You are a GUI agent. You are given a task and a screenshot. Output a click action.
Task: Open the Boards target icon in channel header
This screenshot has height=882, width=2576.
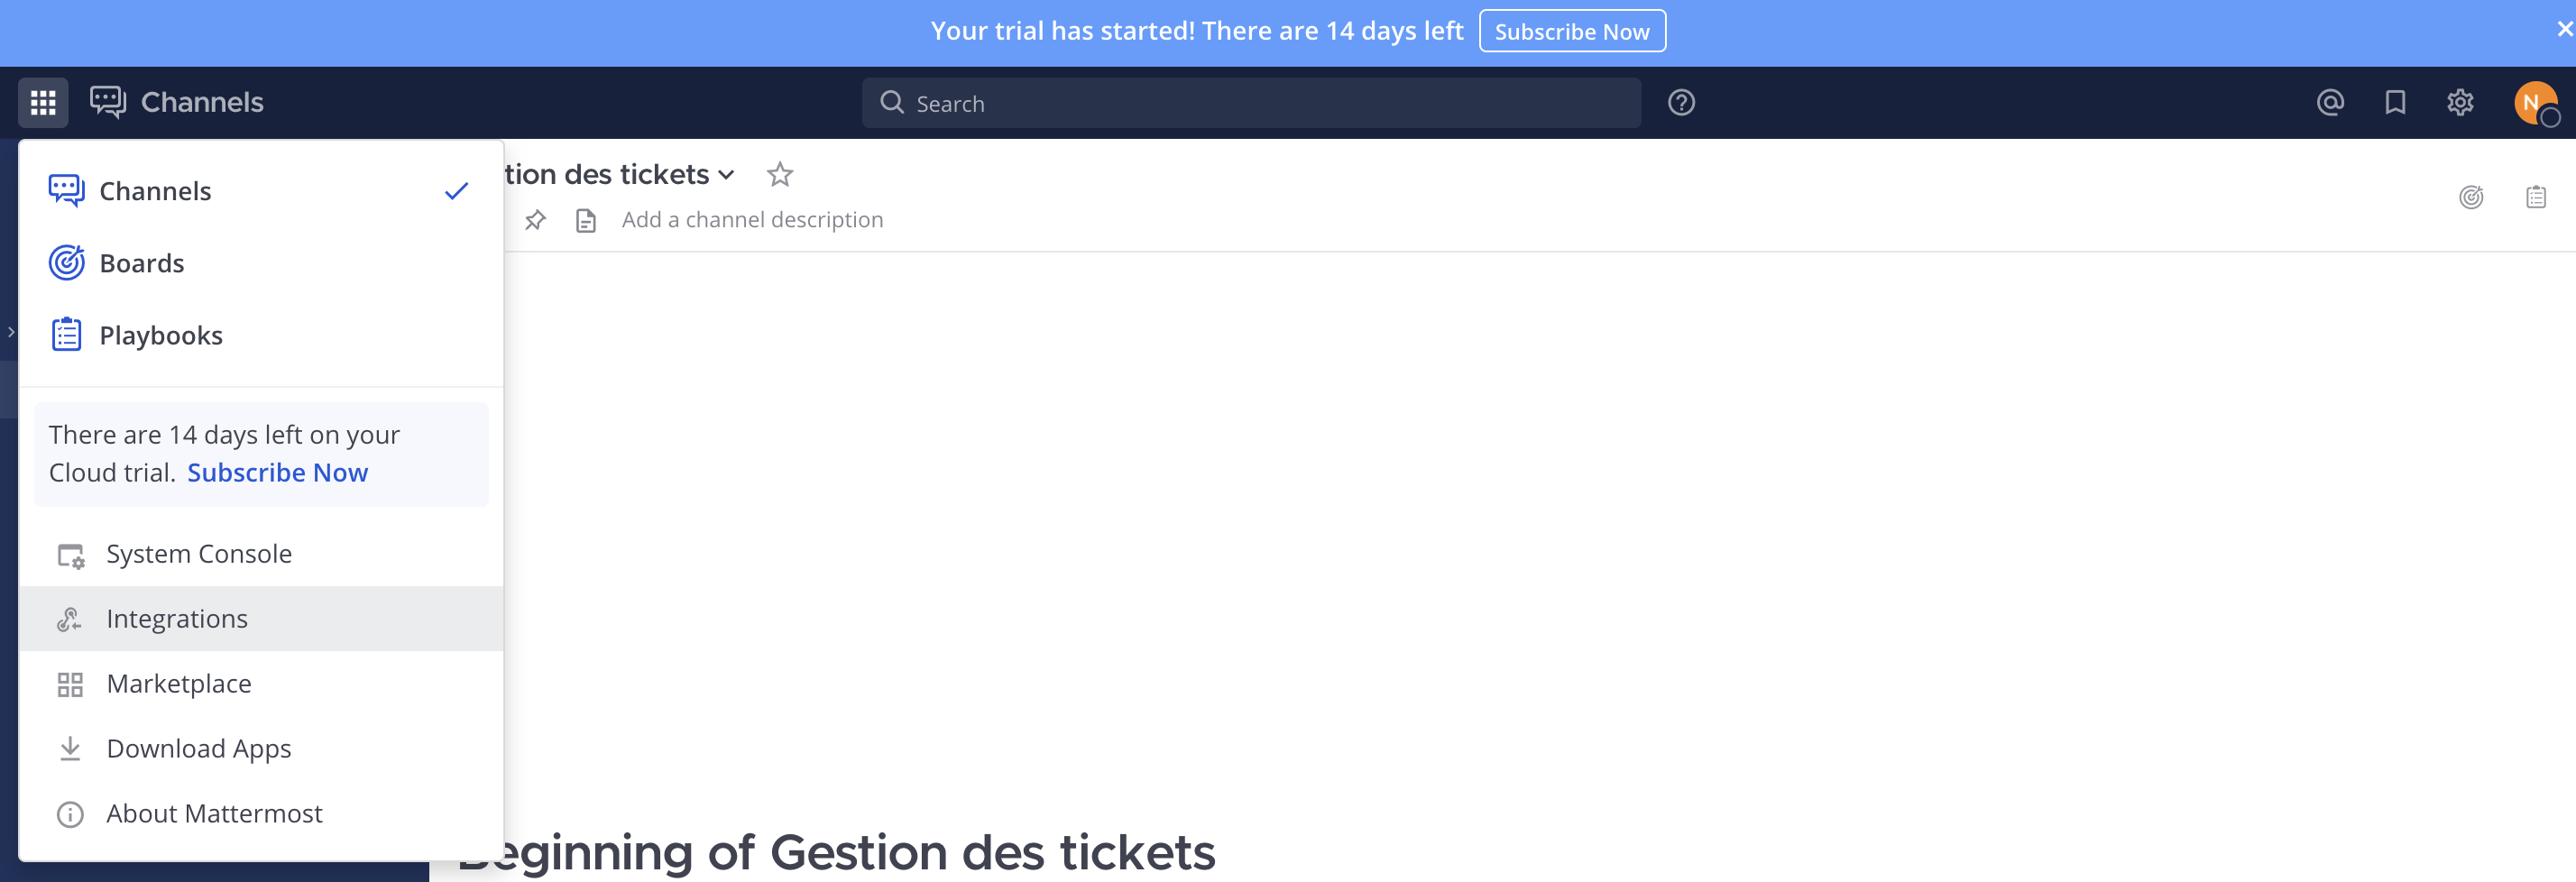(x=2471, y=197)
